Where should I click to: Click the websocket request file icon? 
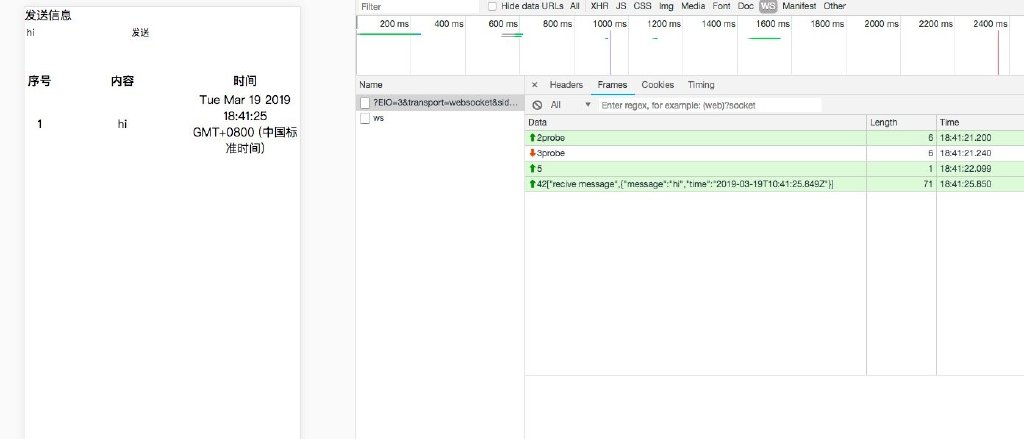[365, 103]
